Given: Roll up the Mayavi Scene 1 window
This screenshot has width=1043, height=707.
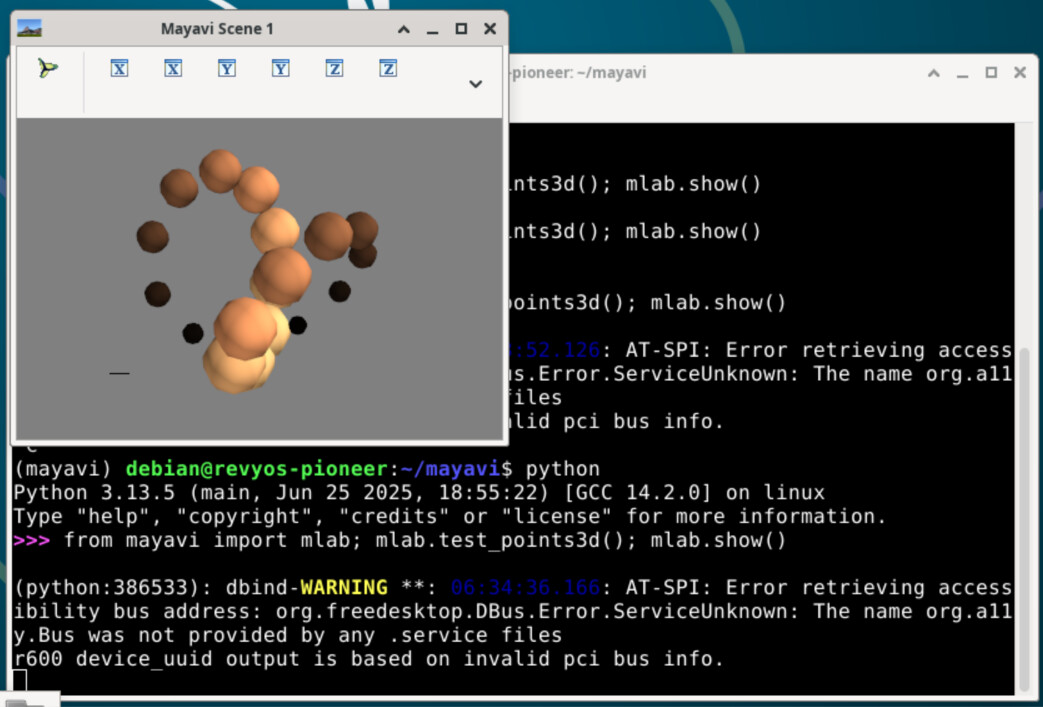Looking at the screenshot, I should tap(404, 29).
